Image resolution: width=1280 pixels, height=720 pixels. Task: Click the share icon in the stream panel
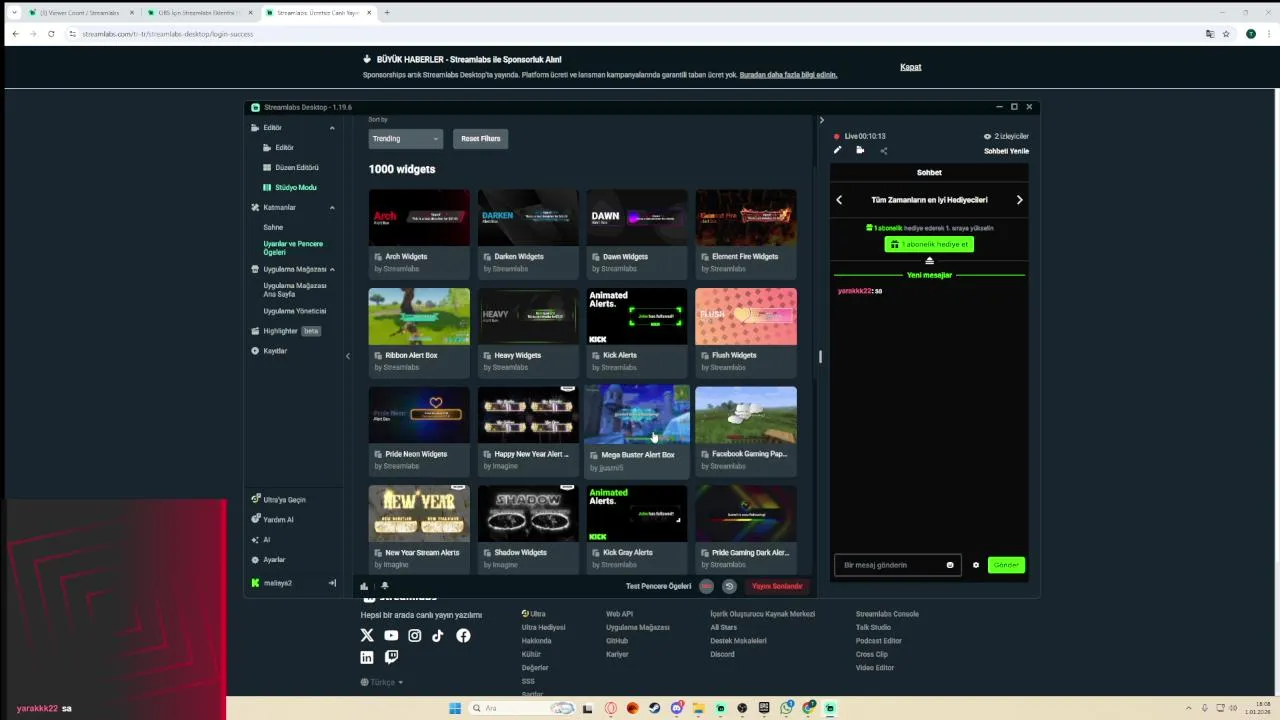tap(884, 151)
